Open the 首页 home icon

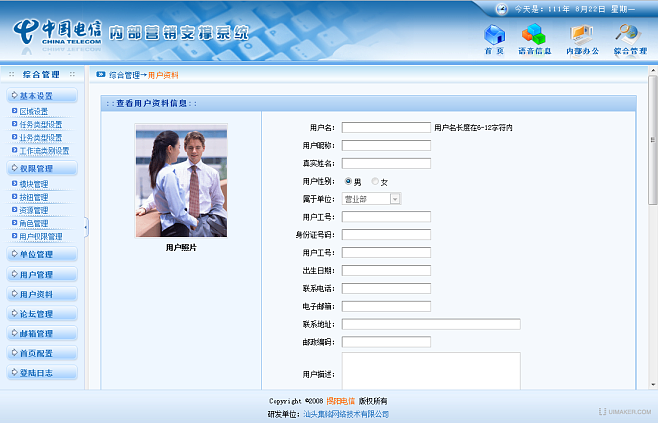pos(494,34)
